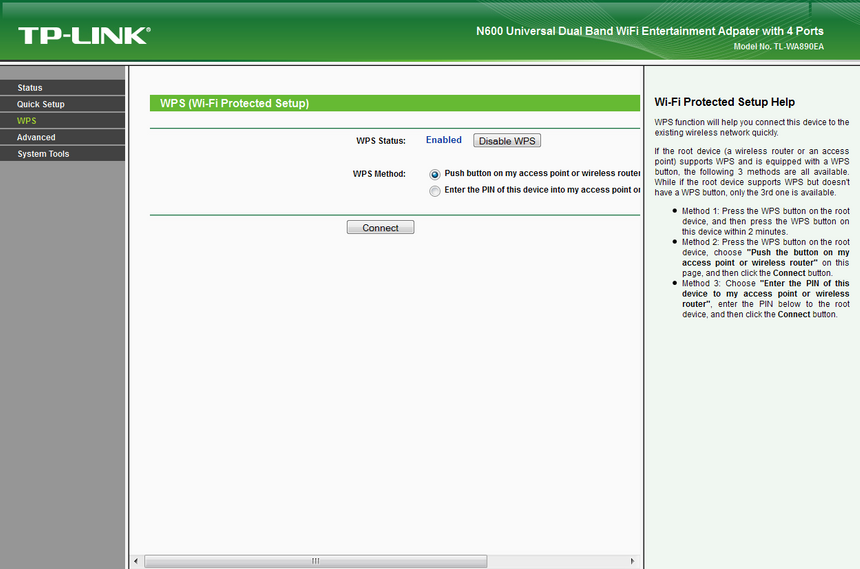
Task: Click the blue Enabled status text
Action: point(444,140)
